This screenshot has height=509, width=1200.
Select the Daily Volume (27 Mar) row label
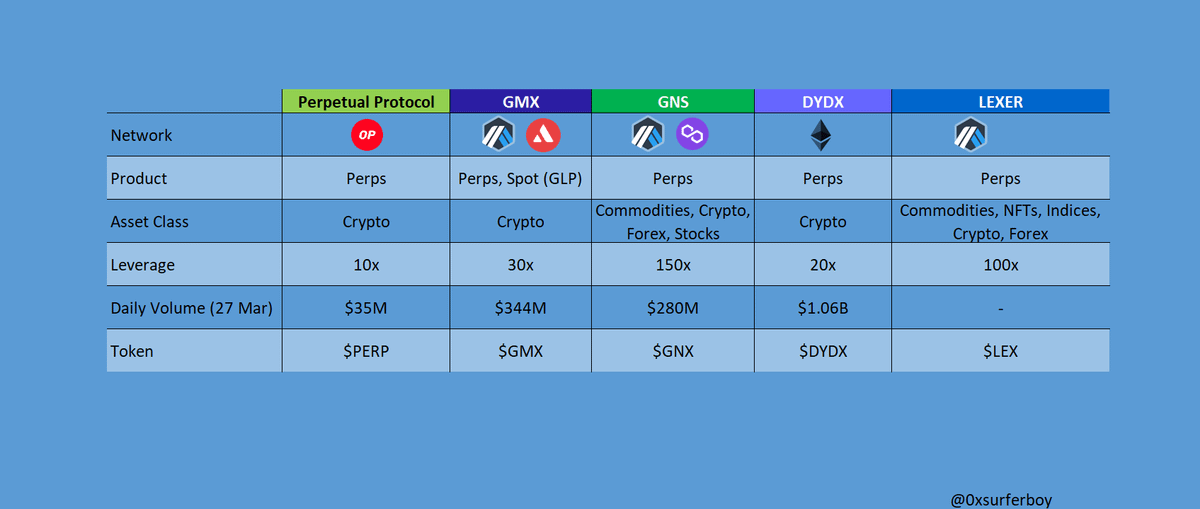click(x=192, y=308)
